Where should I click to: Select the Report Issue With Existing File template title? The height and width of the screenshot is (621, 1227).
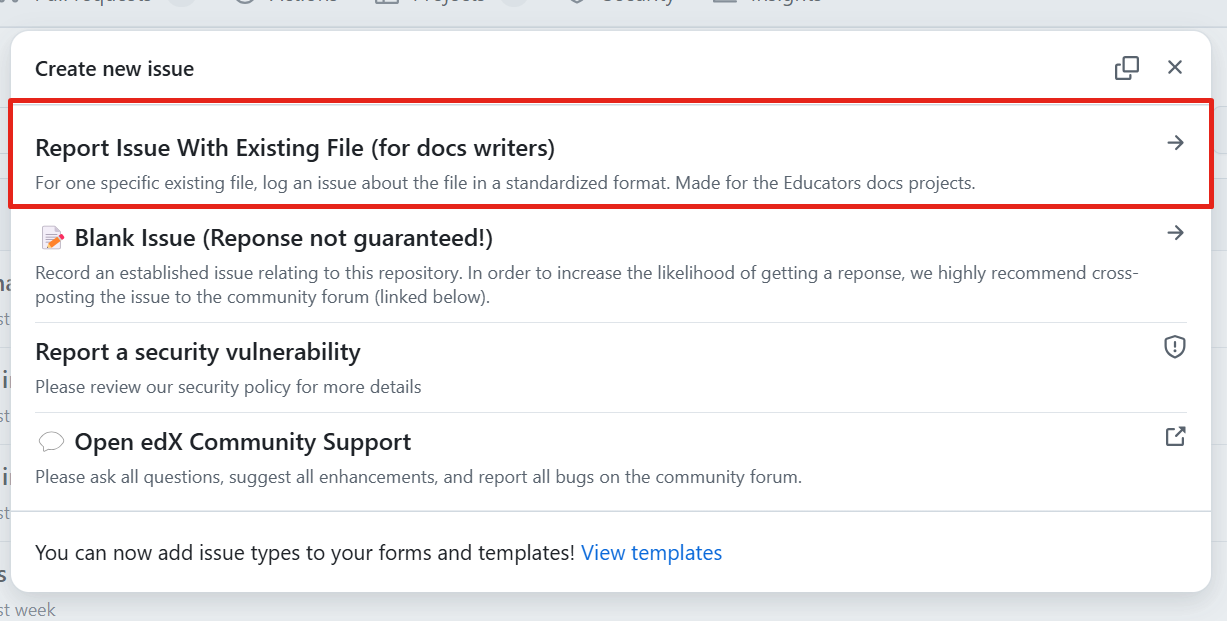(x=295, y=148)
